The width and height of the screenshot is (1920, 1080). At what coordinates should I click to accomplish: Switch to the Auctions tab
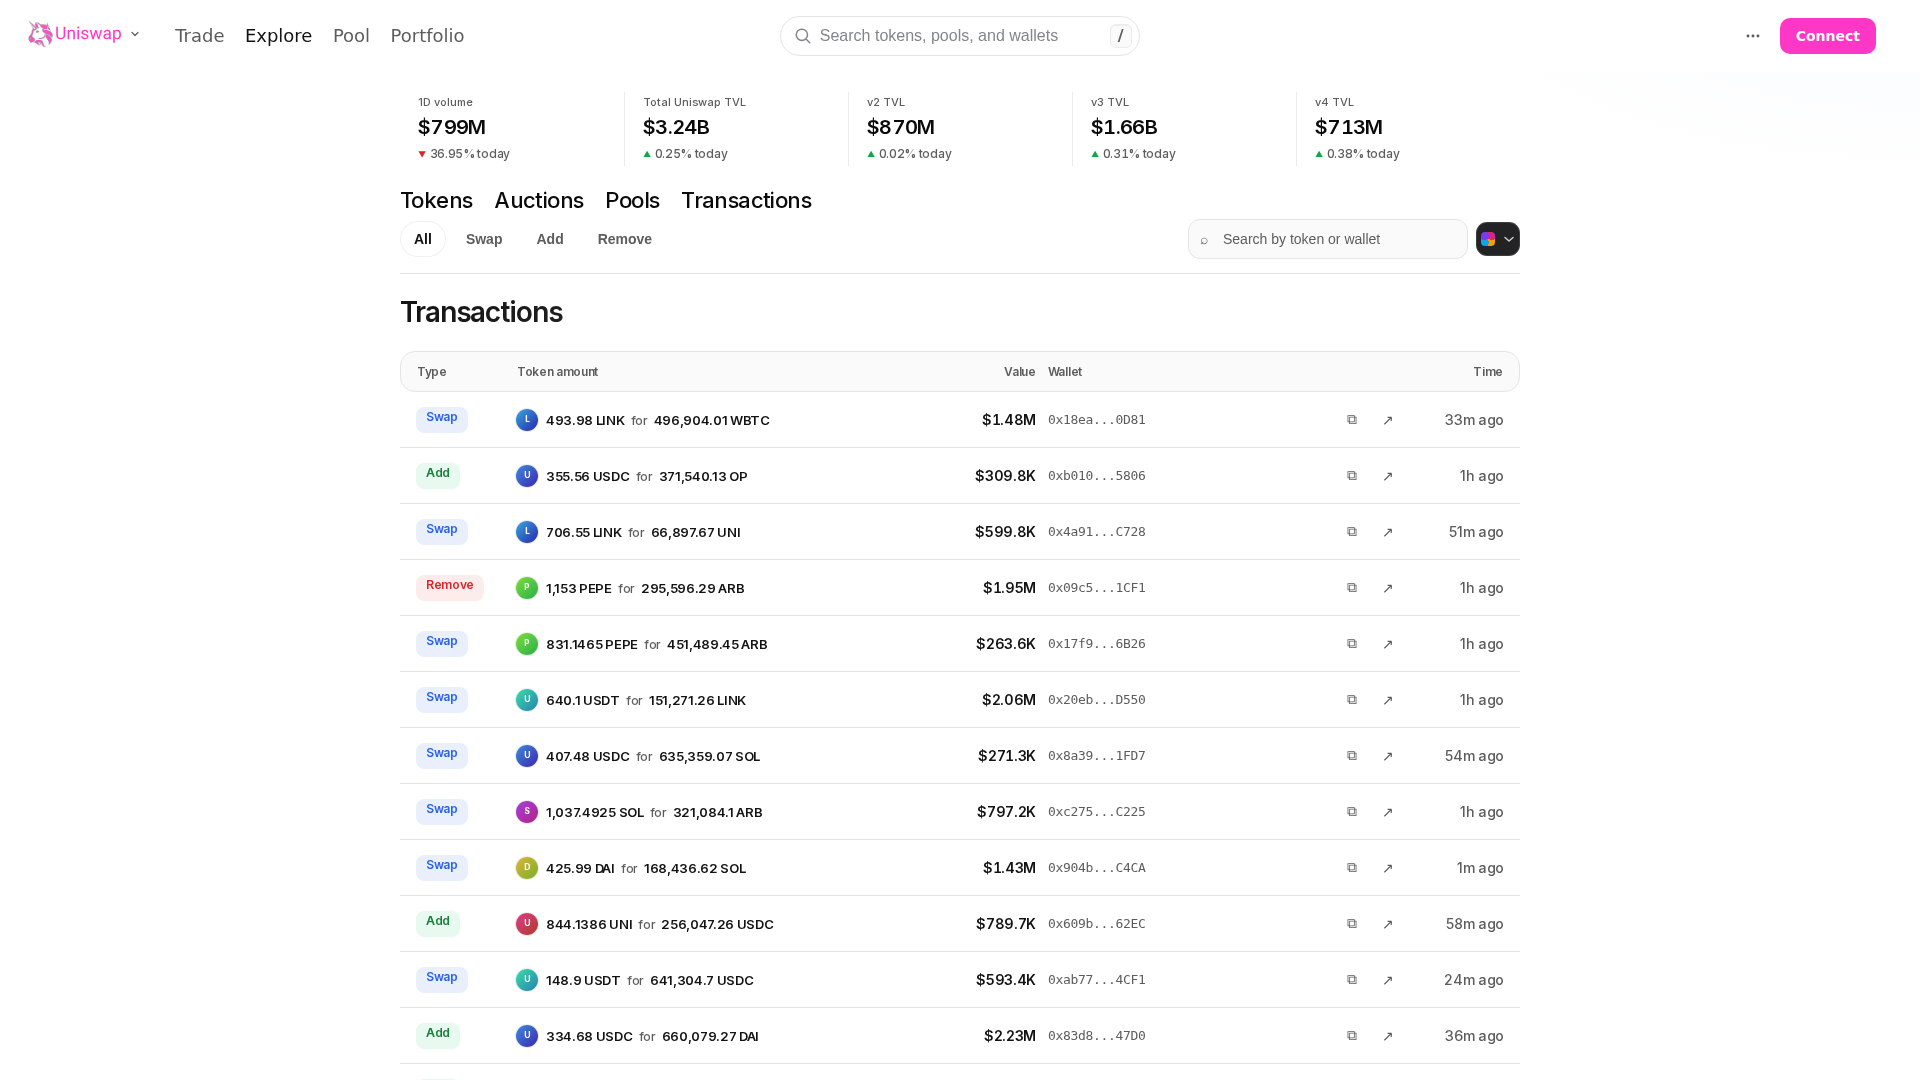pos(539,200)
